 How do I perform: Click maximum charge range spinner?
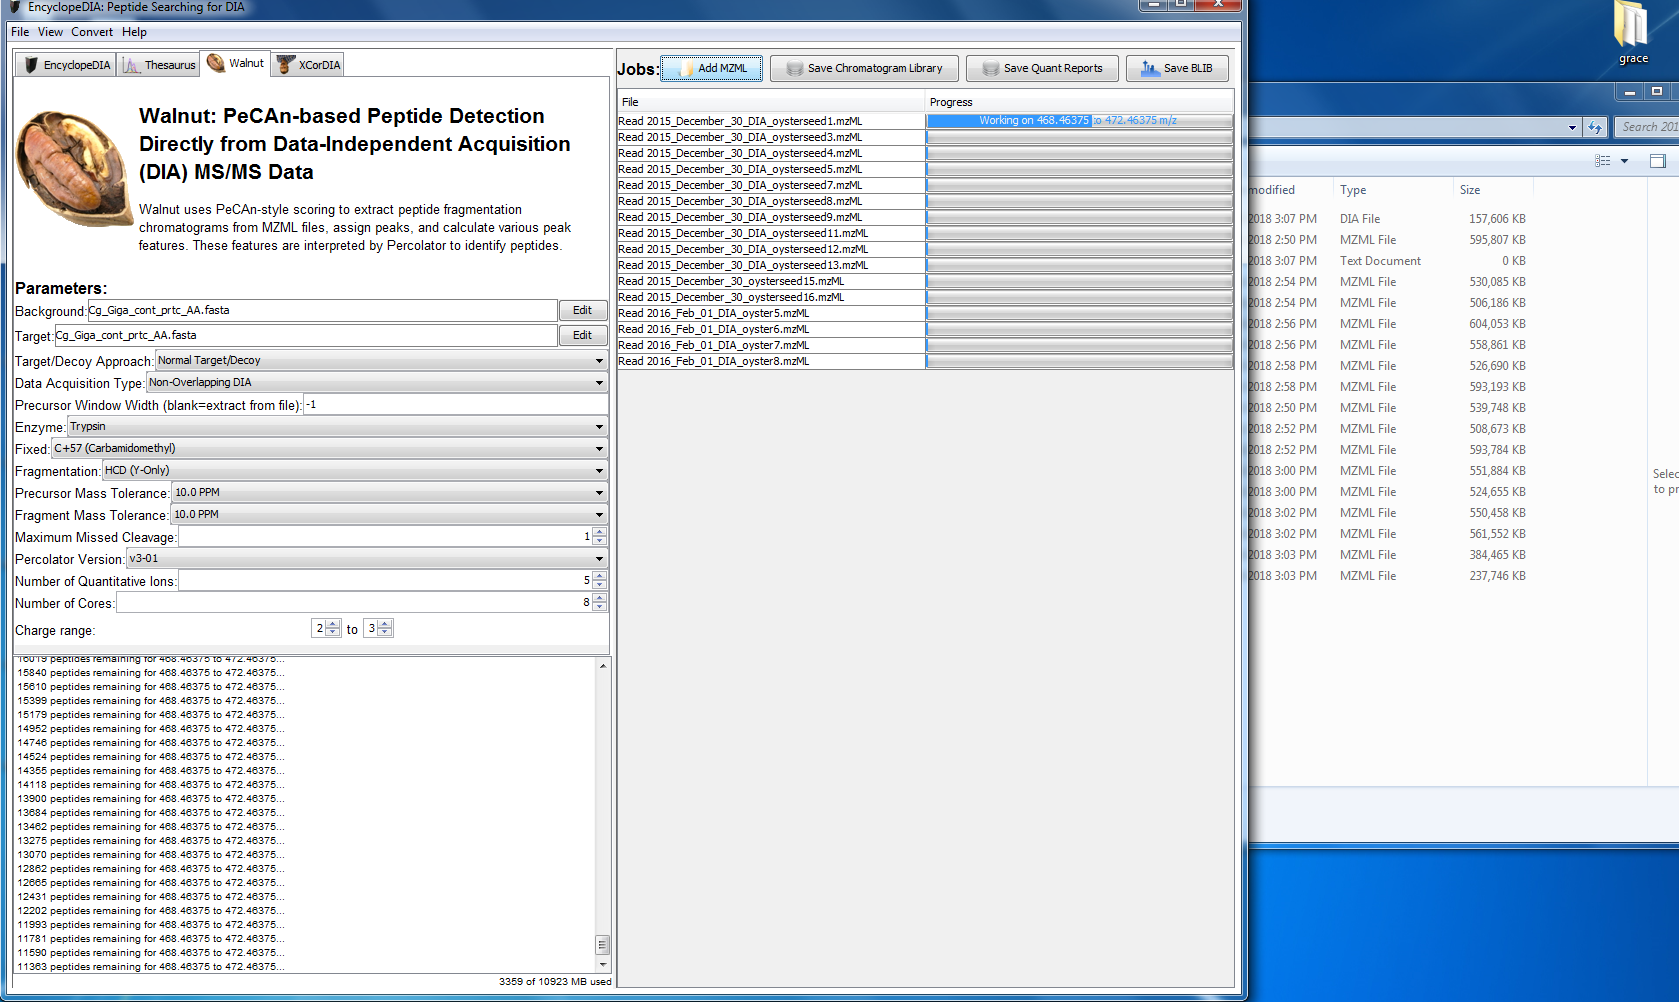[385, 628]
